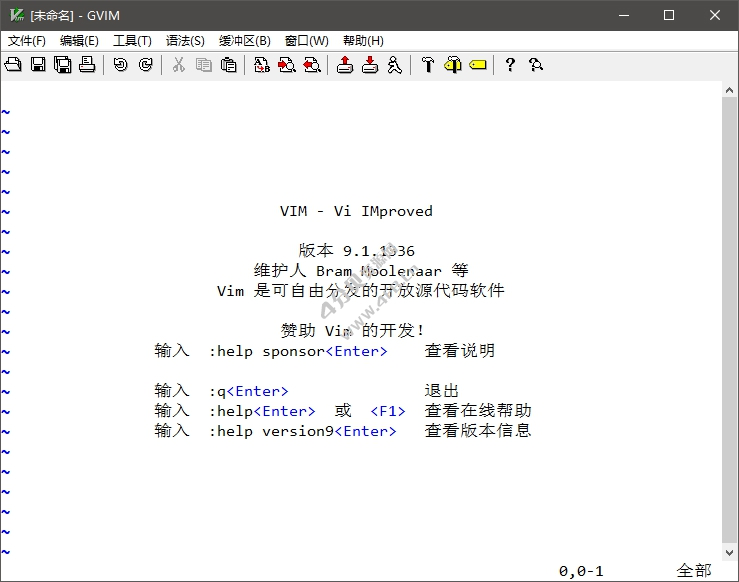Save the current file via floppy icon
Viewport: 739px width, 582px height.
(x=38, y=65)
